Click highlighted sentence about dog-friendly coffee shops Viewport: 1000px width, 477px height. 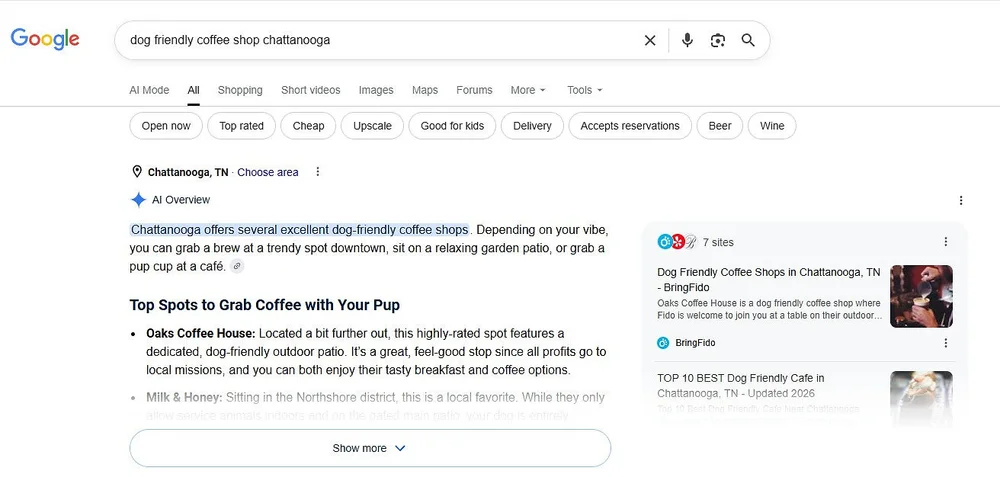pyautogui.click(x=299, y=230)
